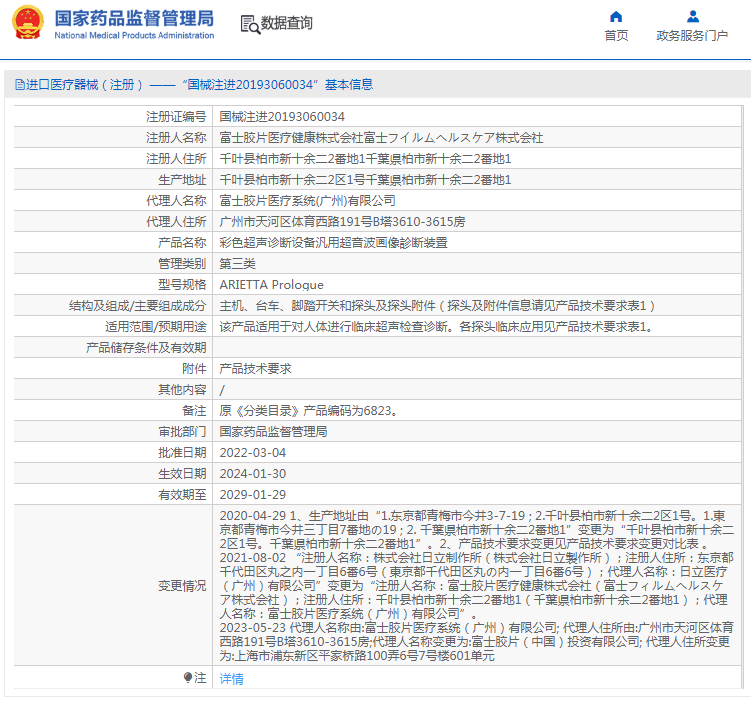Viewport: 751px width, 704px height.
Task: Select the 2023-05-23 change record line
Action: pyautogui.click(x=477, y=642)
